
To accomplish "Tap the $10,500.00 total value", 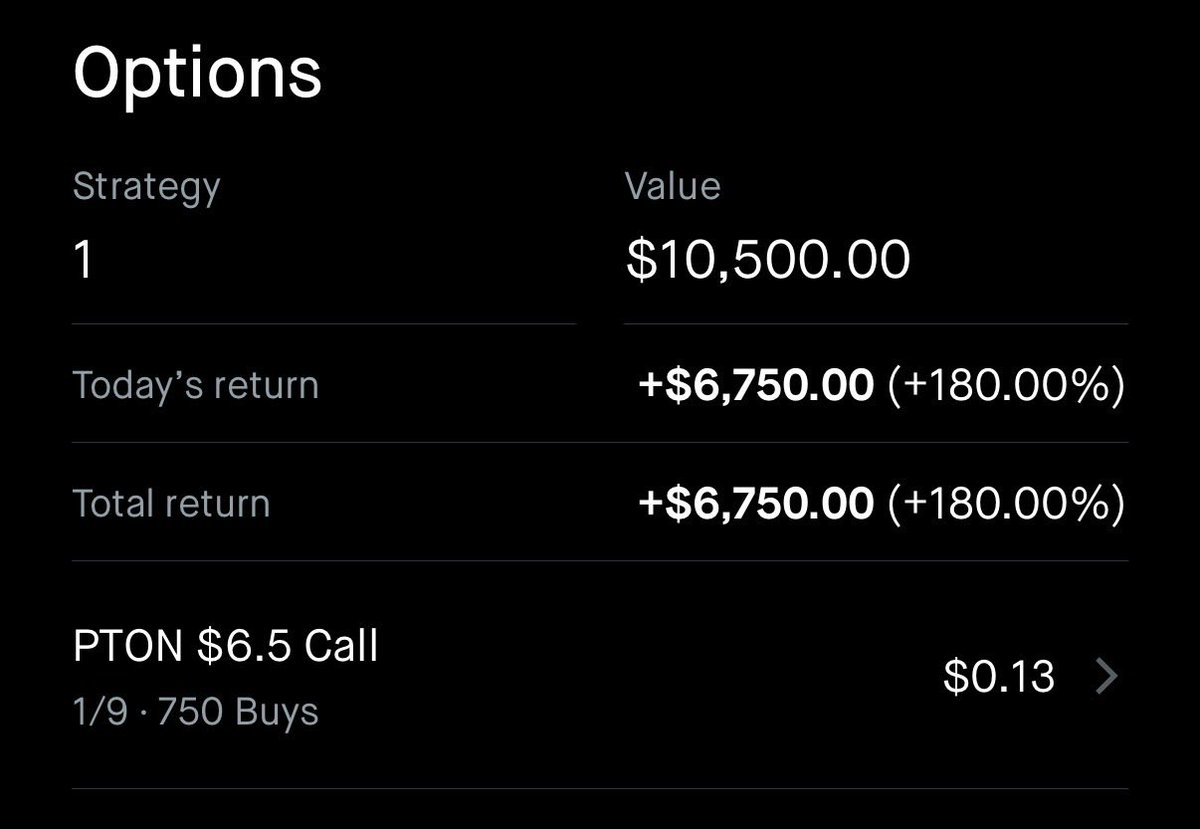I will pos(768,259).
